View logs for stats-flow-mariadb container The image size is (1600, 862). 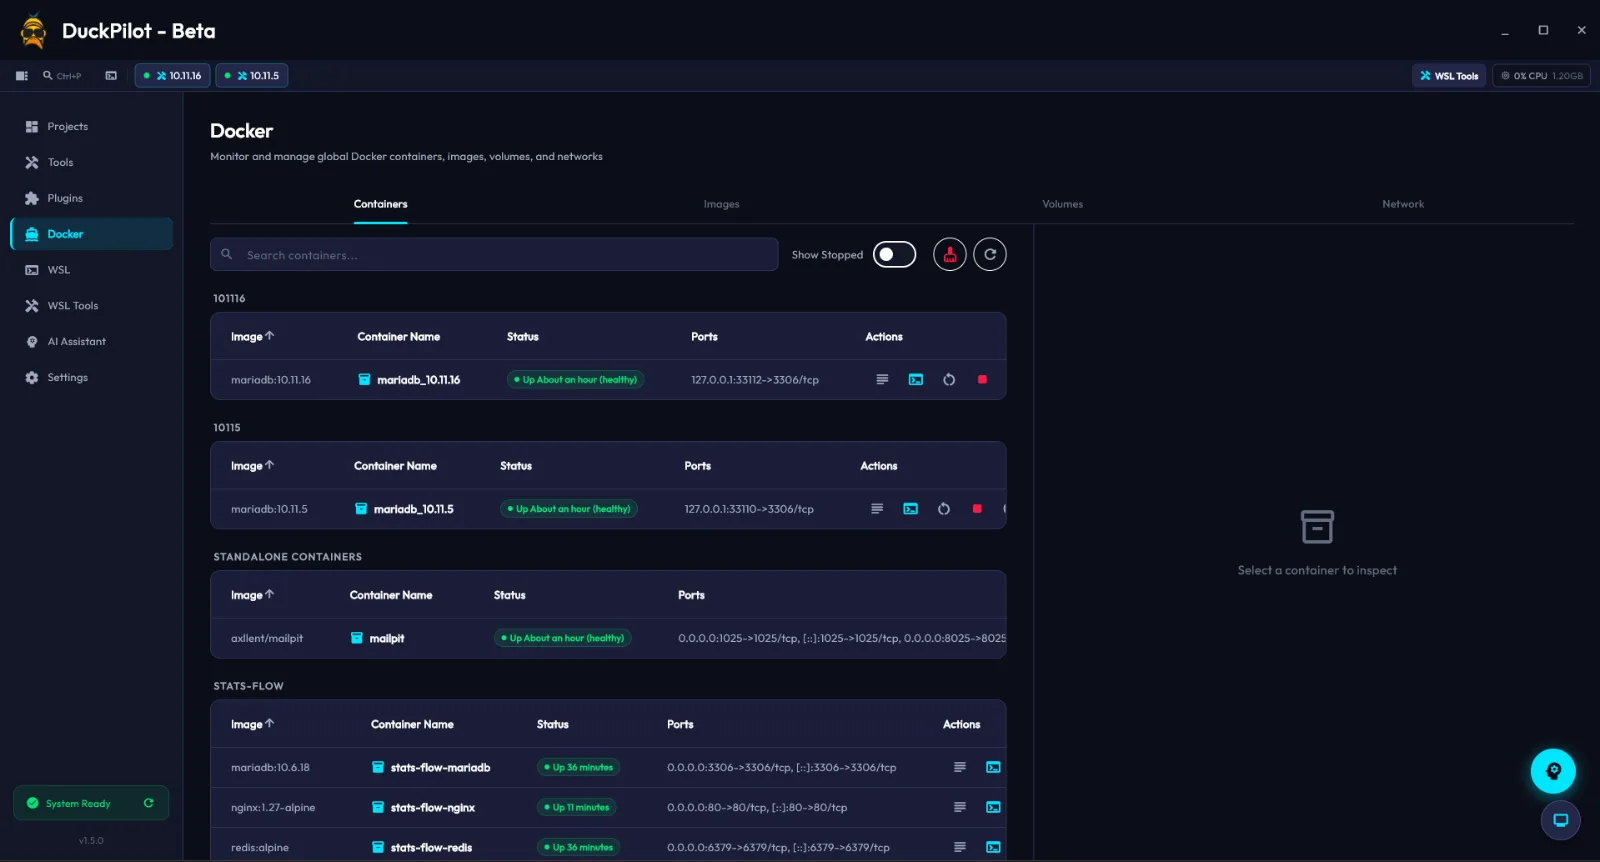(x=960, y=768)
